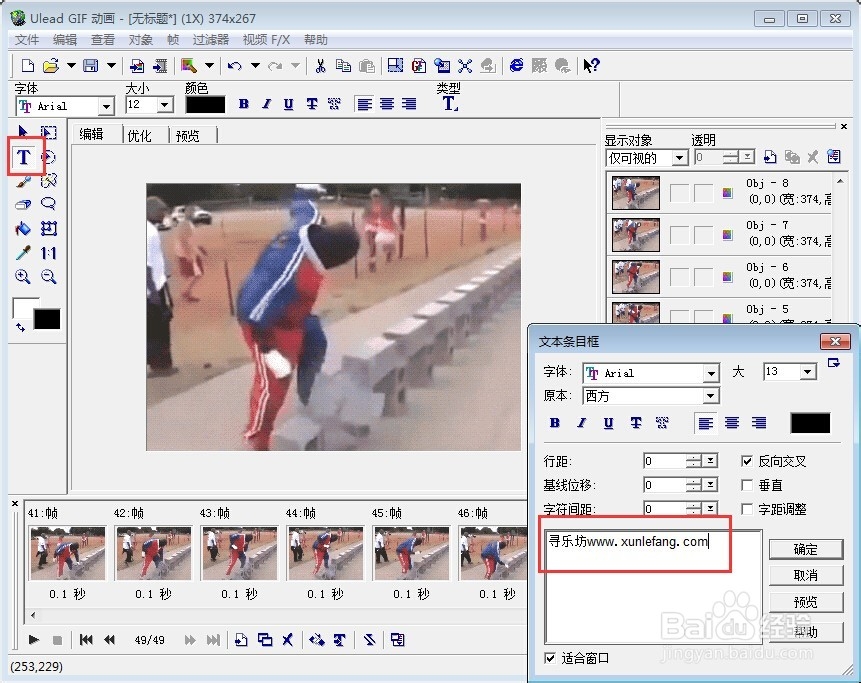Toggle Italic in text entry dialog
Viewport: 861px width, 683px height.
[x=582, y=423]
